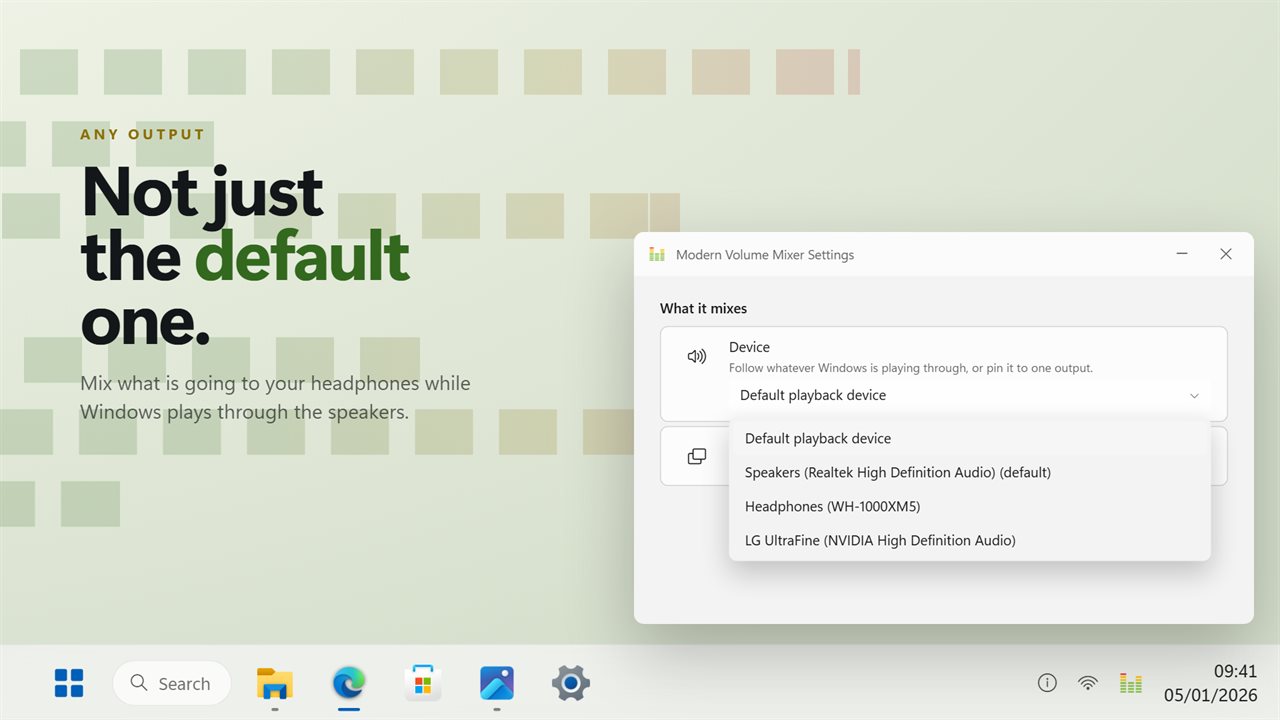Click the speaker icon beside Device
This screenshot has height=720, width=1280.
(697, 356)
